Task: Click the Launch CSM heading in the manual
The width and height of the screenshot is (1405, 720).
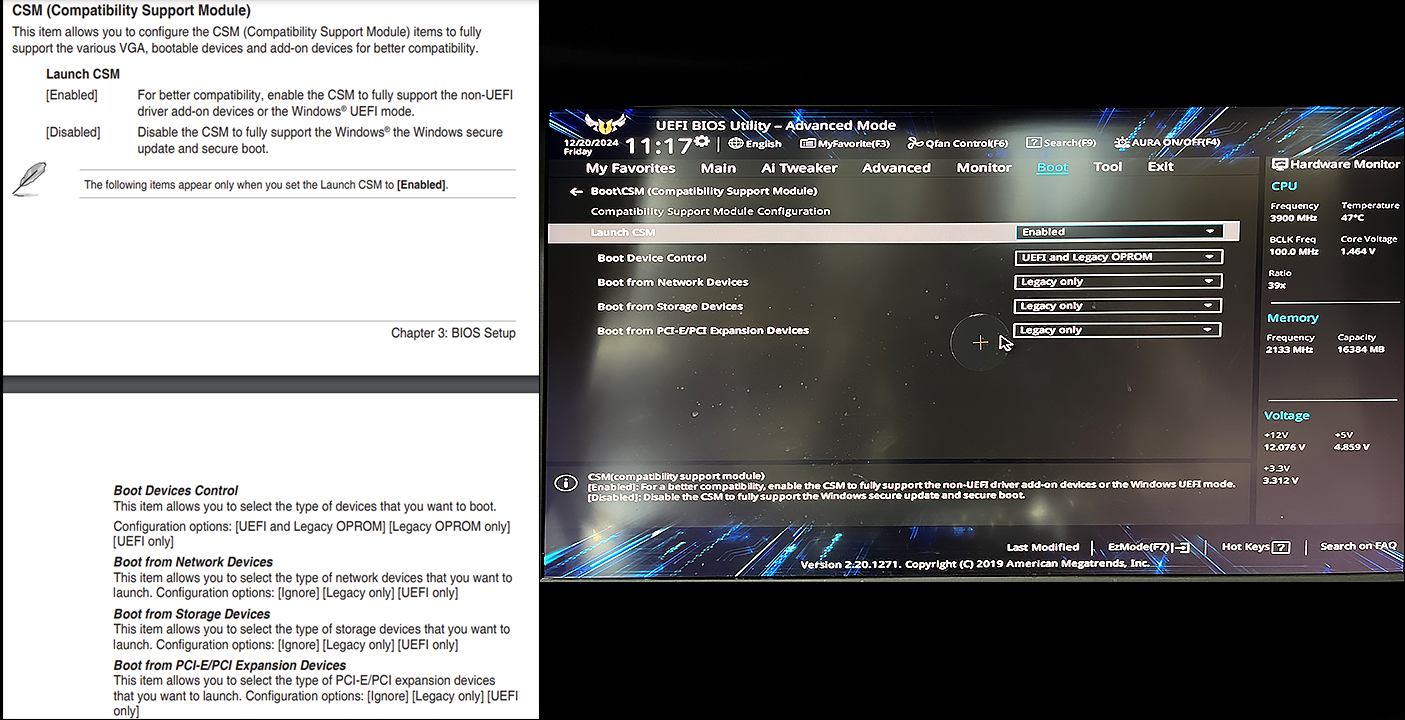Action: [x=83, y=74]
